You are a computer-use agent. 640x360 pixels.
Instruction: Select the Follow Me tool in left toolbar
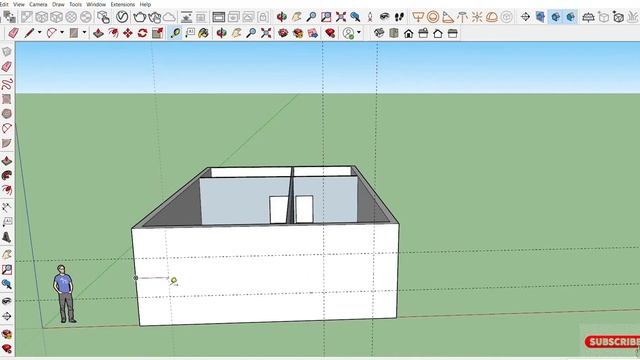pos(7,176)
